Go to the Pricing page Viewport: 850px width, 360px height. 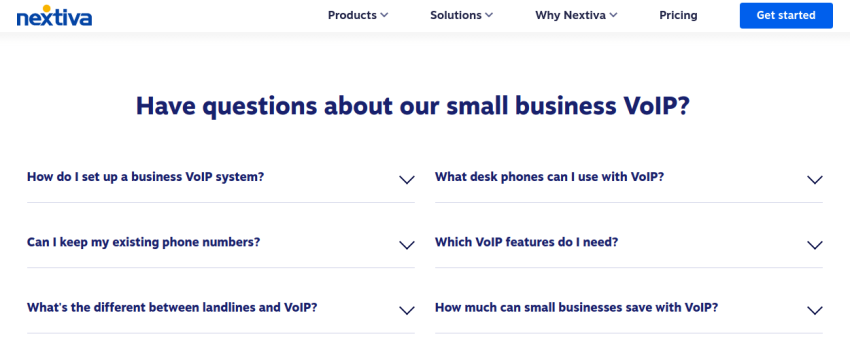pos(678,15)
